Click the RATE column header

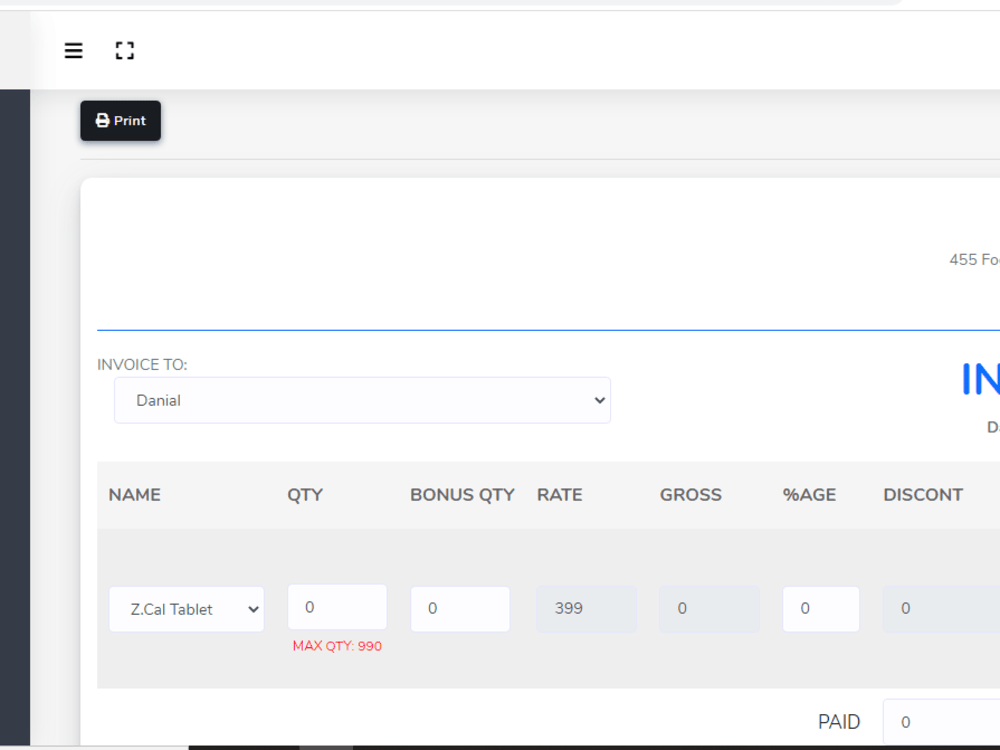560,495
